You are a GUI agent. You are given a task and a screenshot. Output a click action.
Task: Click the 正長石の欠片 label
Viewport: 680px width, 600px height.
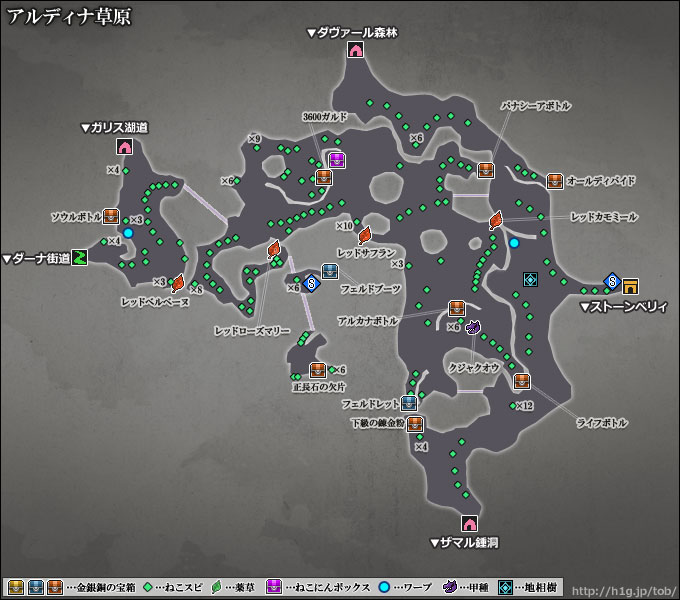tap(319, 387)
